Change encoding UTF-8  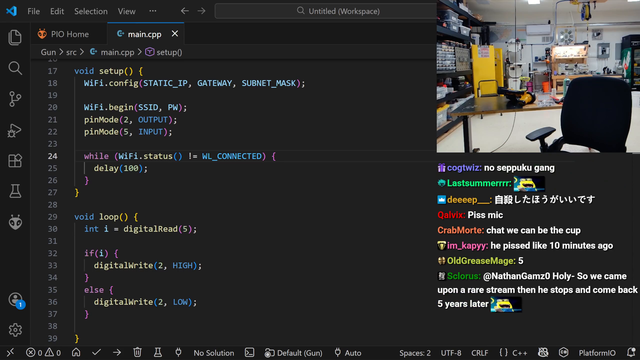coord(451,353)
